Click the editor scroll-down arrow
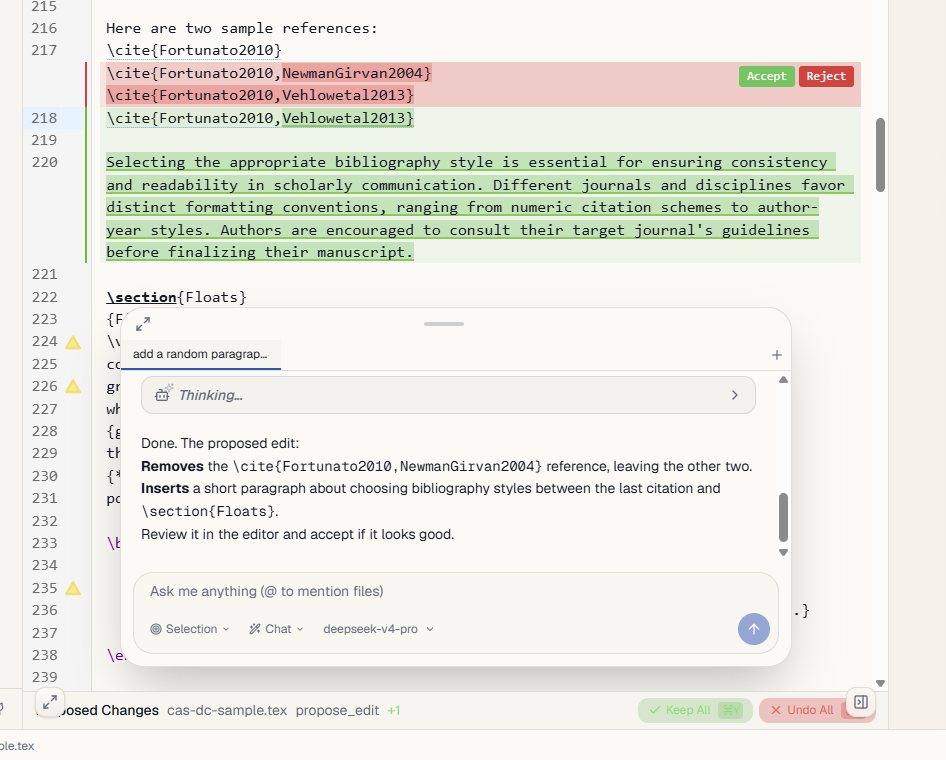The height and width of the screenshot is (760, 946). coord(880,683)
